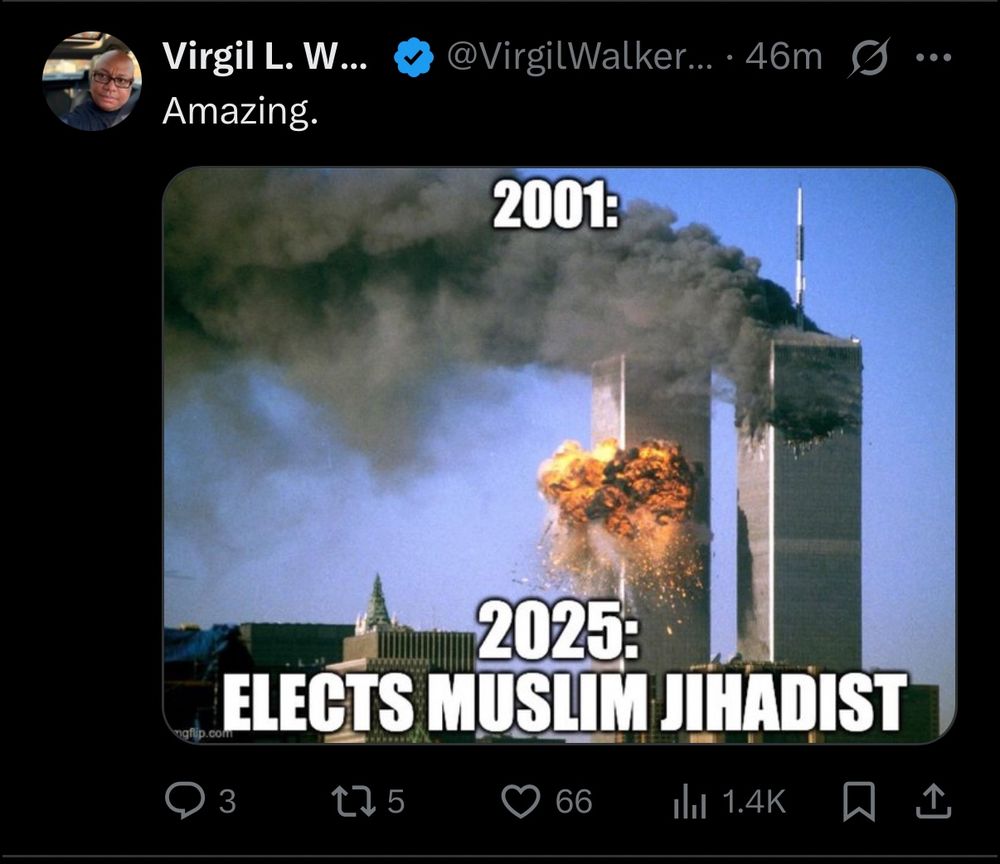Viewport: 1000px width, 864px height.
Task: Click the repost count of 5
Action: point(396,802)
